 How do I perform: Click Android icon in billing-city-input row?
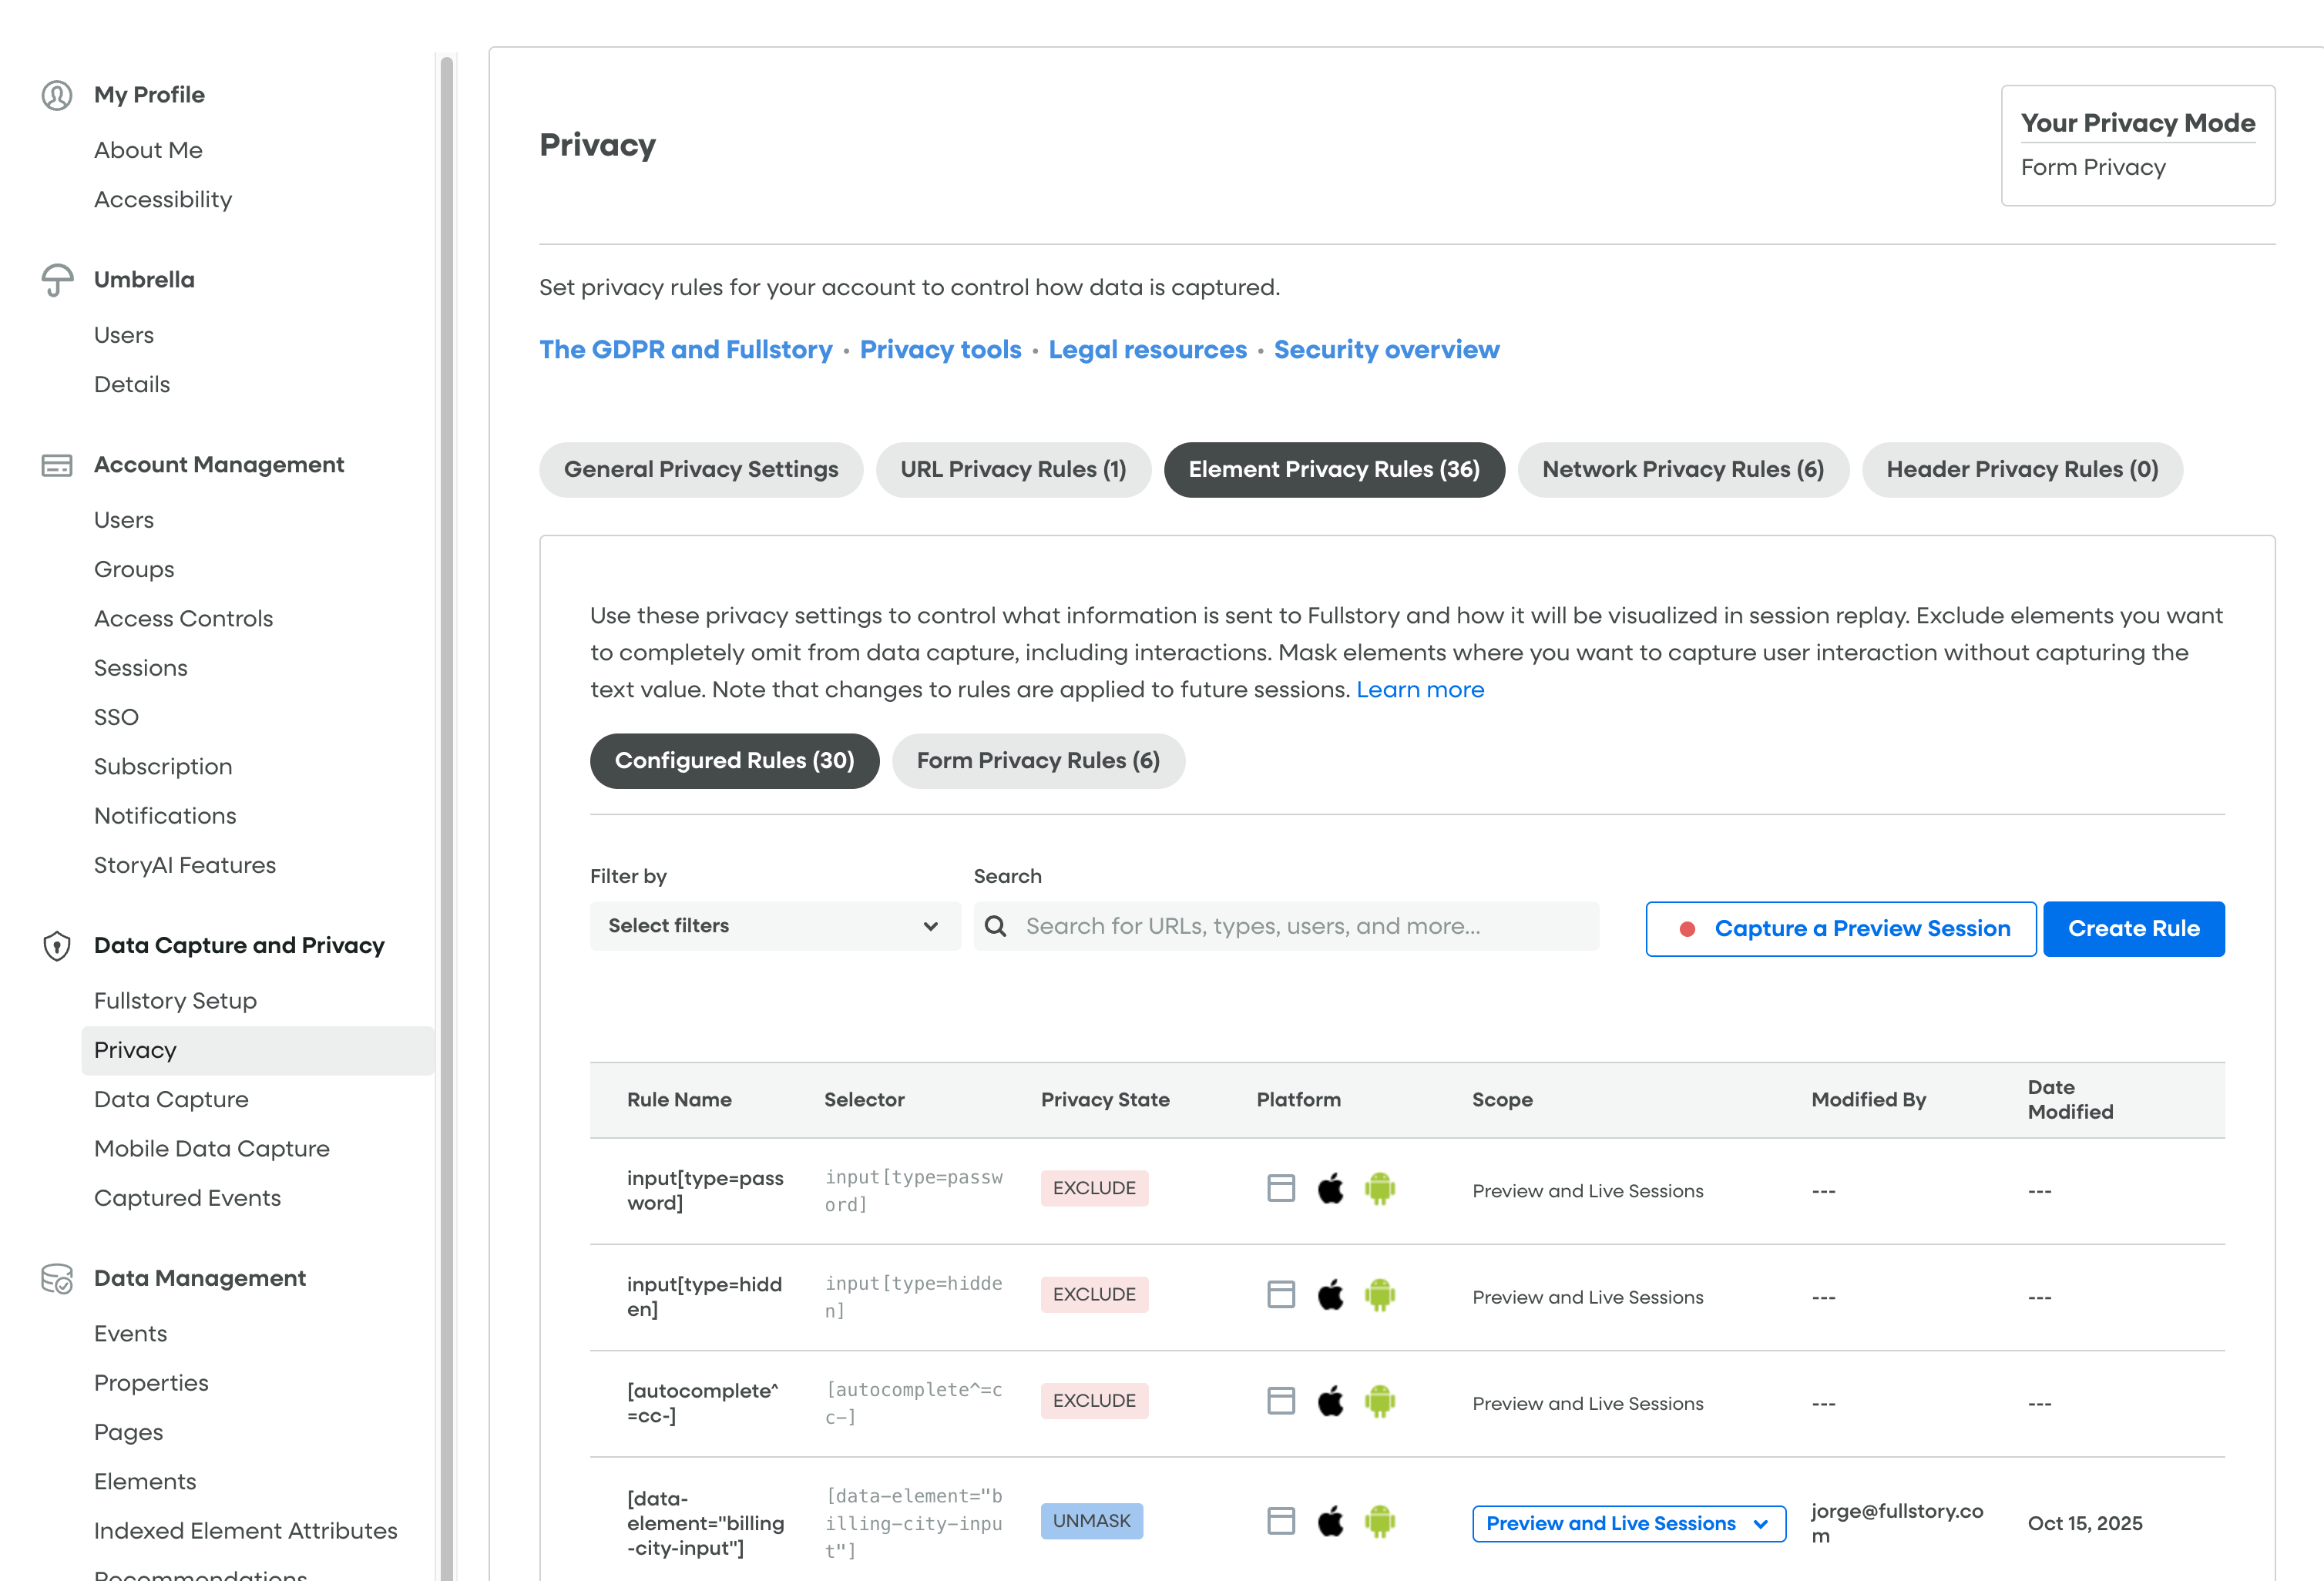click(1380, 1521)
